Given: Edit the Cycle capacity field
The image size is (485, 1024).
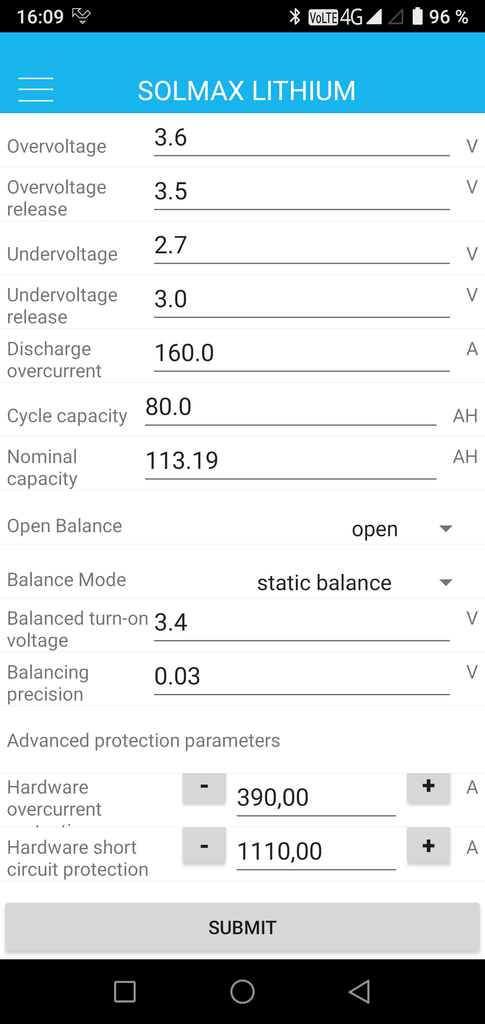Looking at the screenshot, I should pyautogui.click(x=290, y=408).
